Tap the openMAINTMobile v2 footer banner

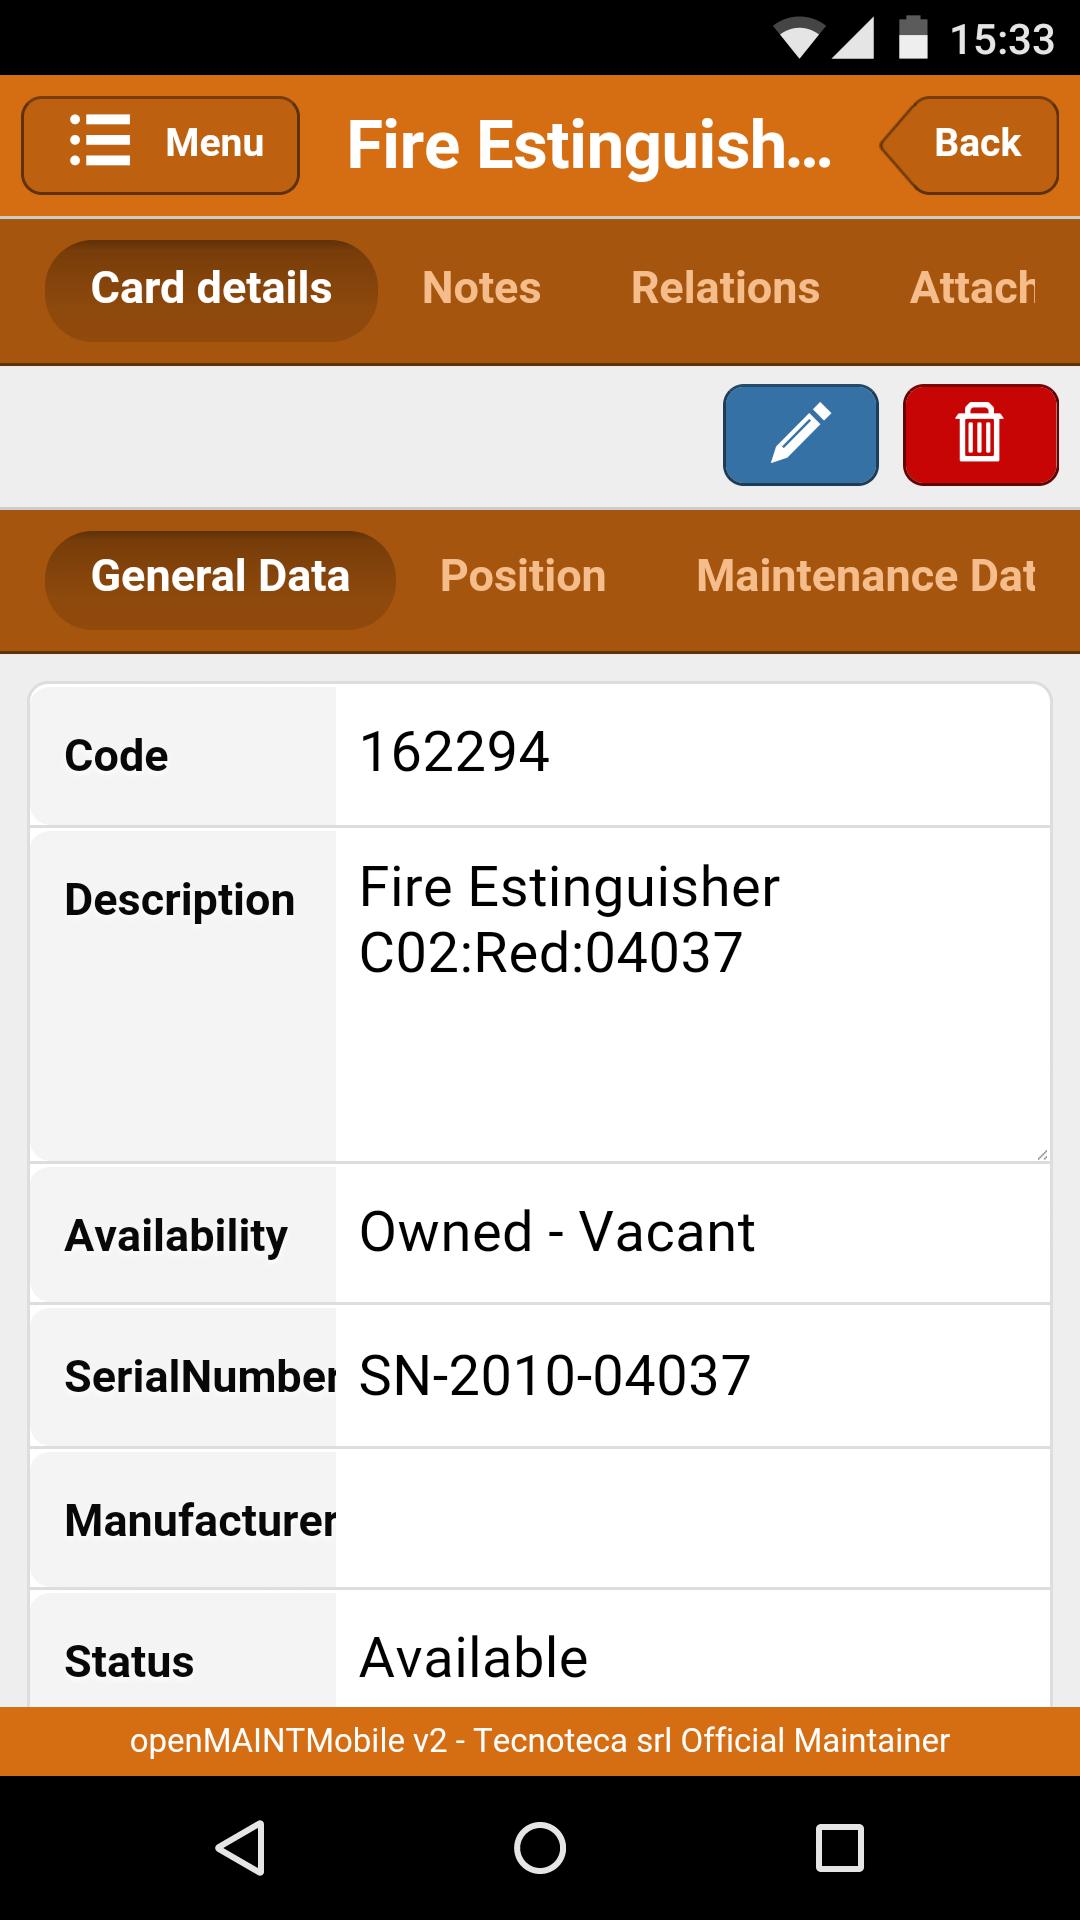click(x=540, y=1741)
